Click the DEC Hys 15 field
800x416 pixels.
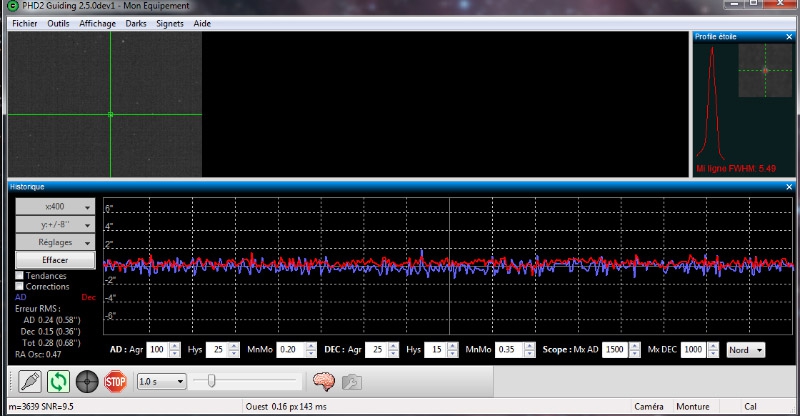click(436, 350)
